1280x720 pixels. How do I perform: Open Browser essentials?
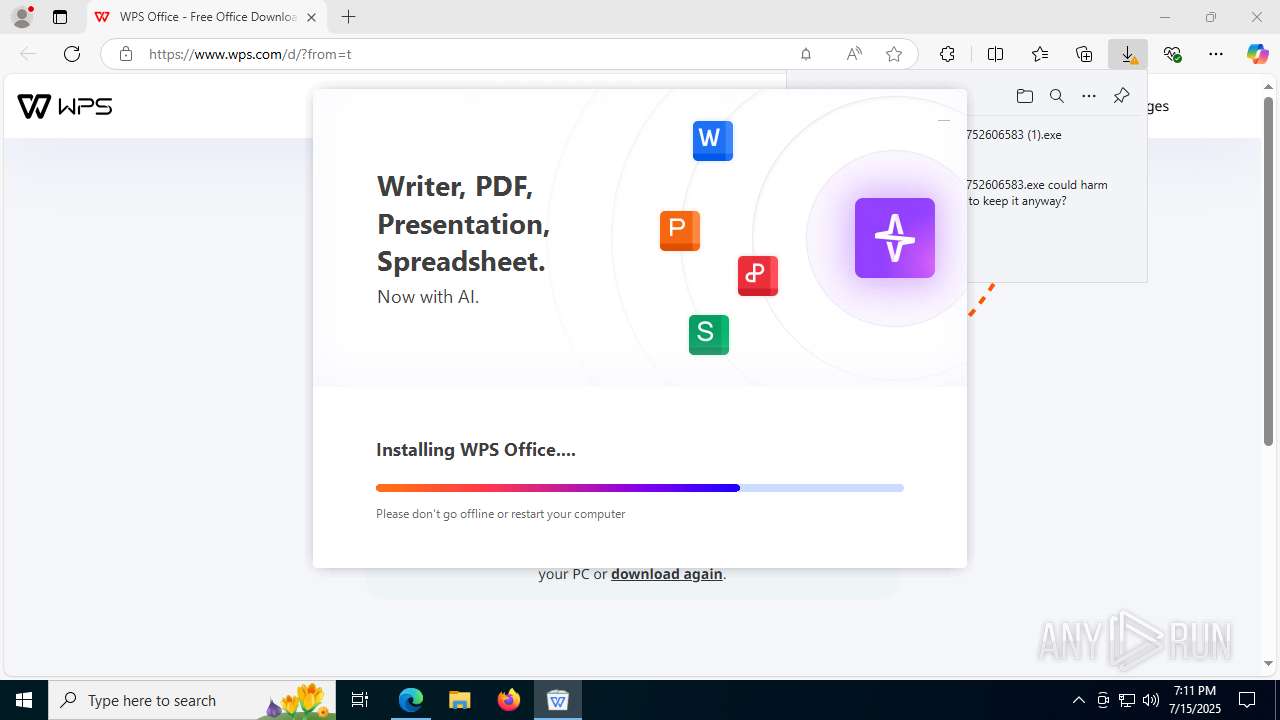[x=1172, y=54]
